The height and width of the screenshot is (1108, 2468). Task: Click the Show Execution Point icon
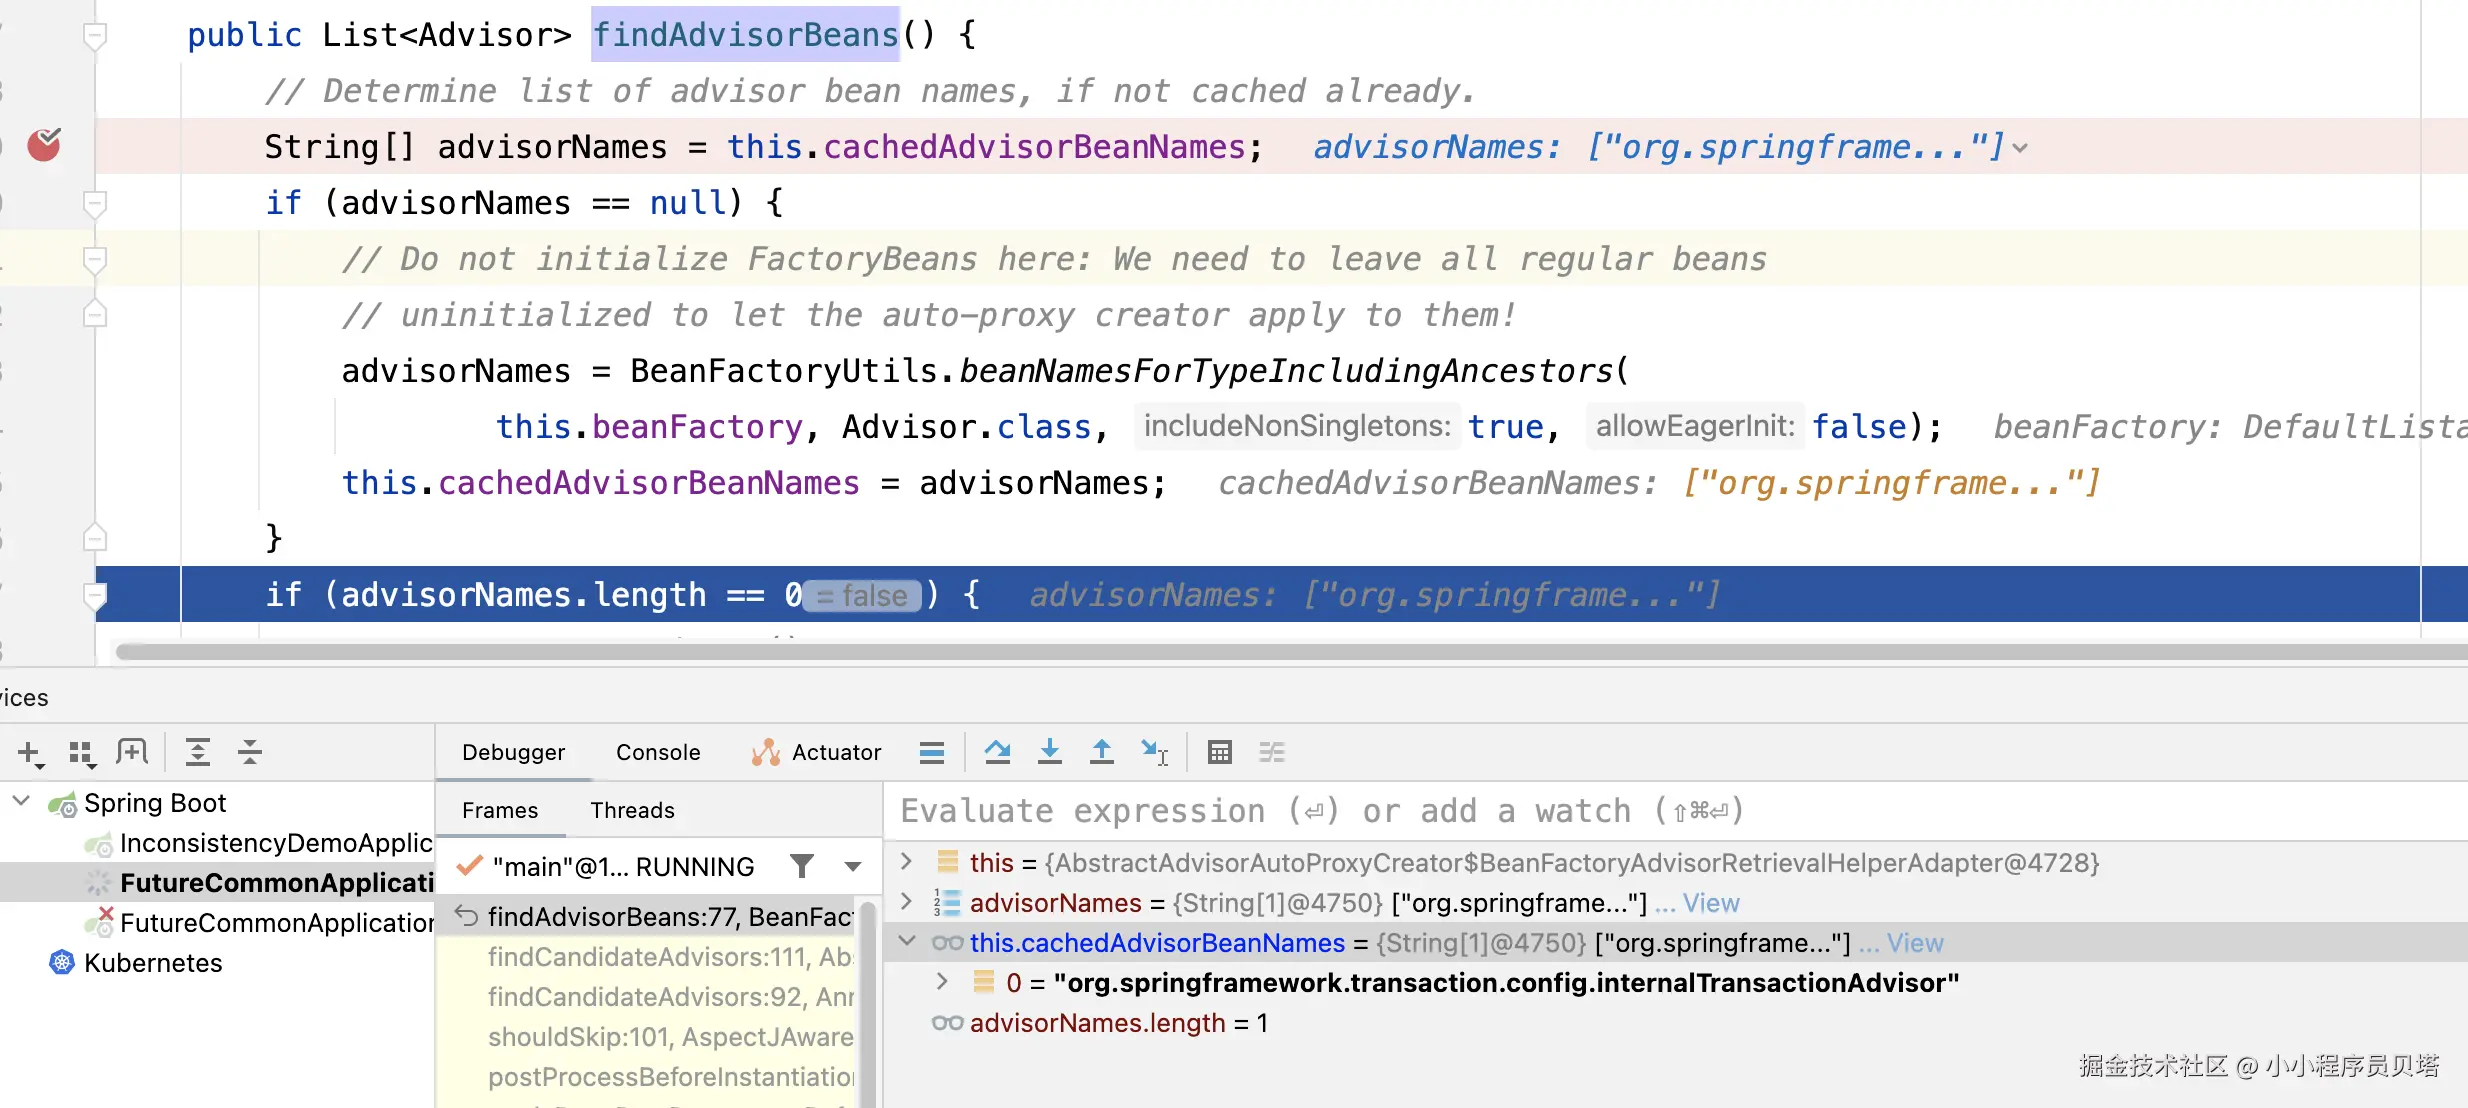[931, 752]
